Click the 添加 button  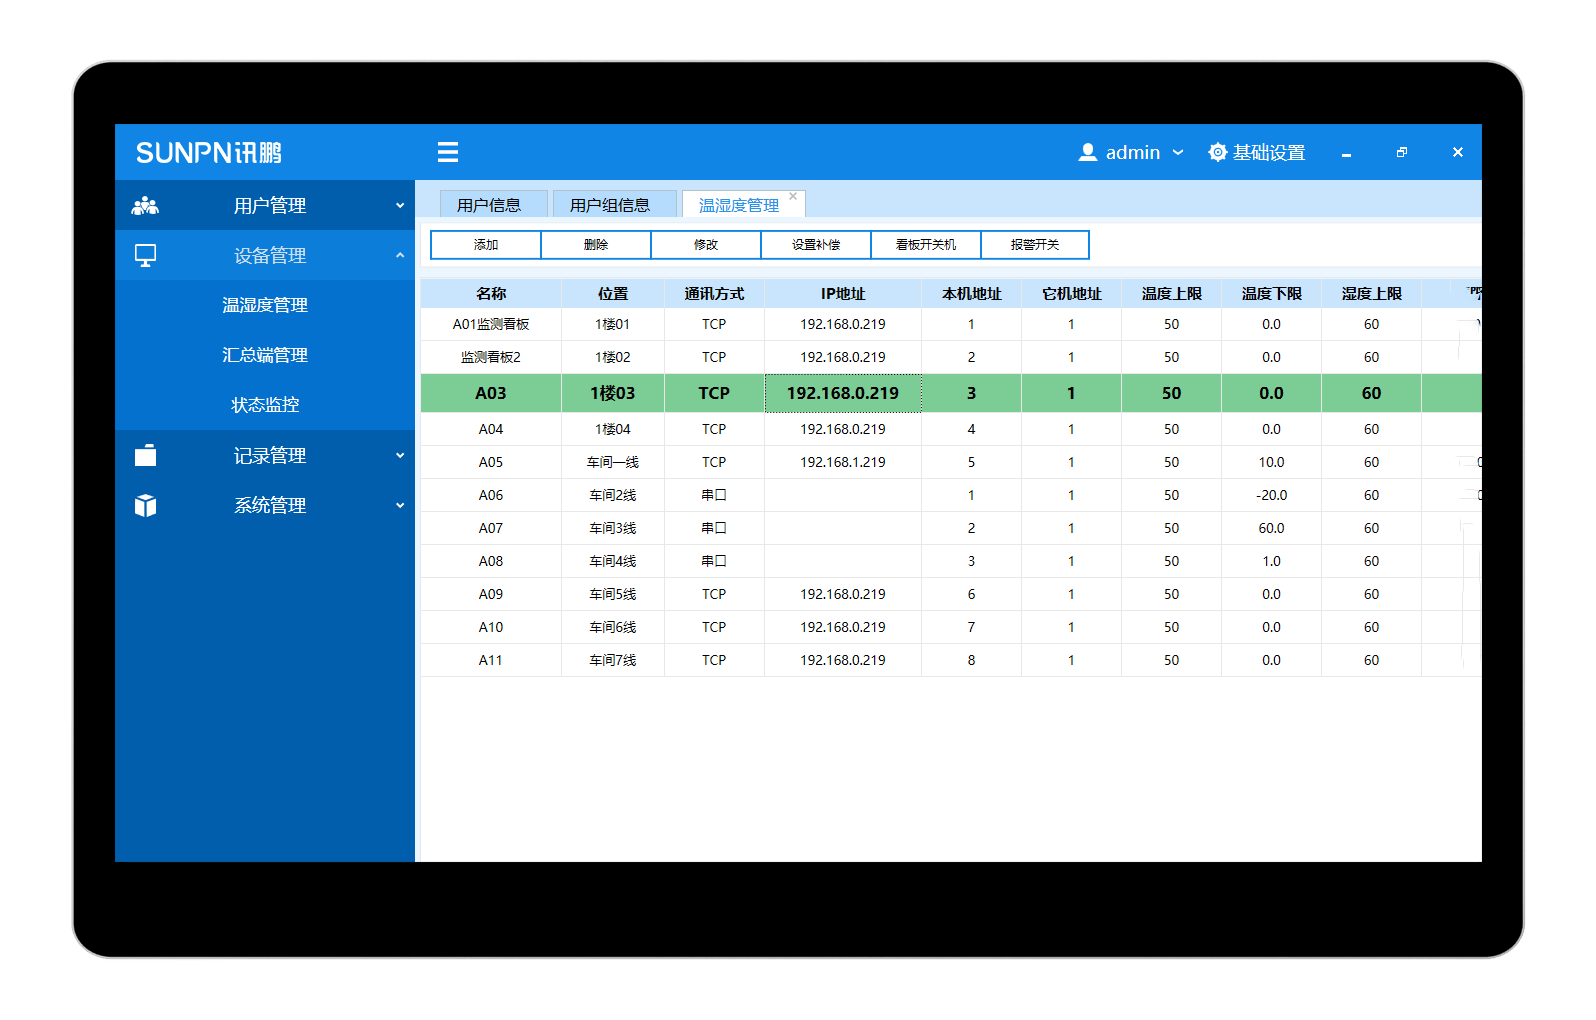tap(486, 245)
